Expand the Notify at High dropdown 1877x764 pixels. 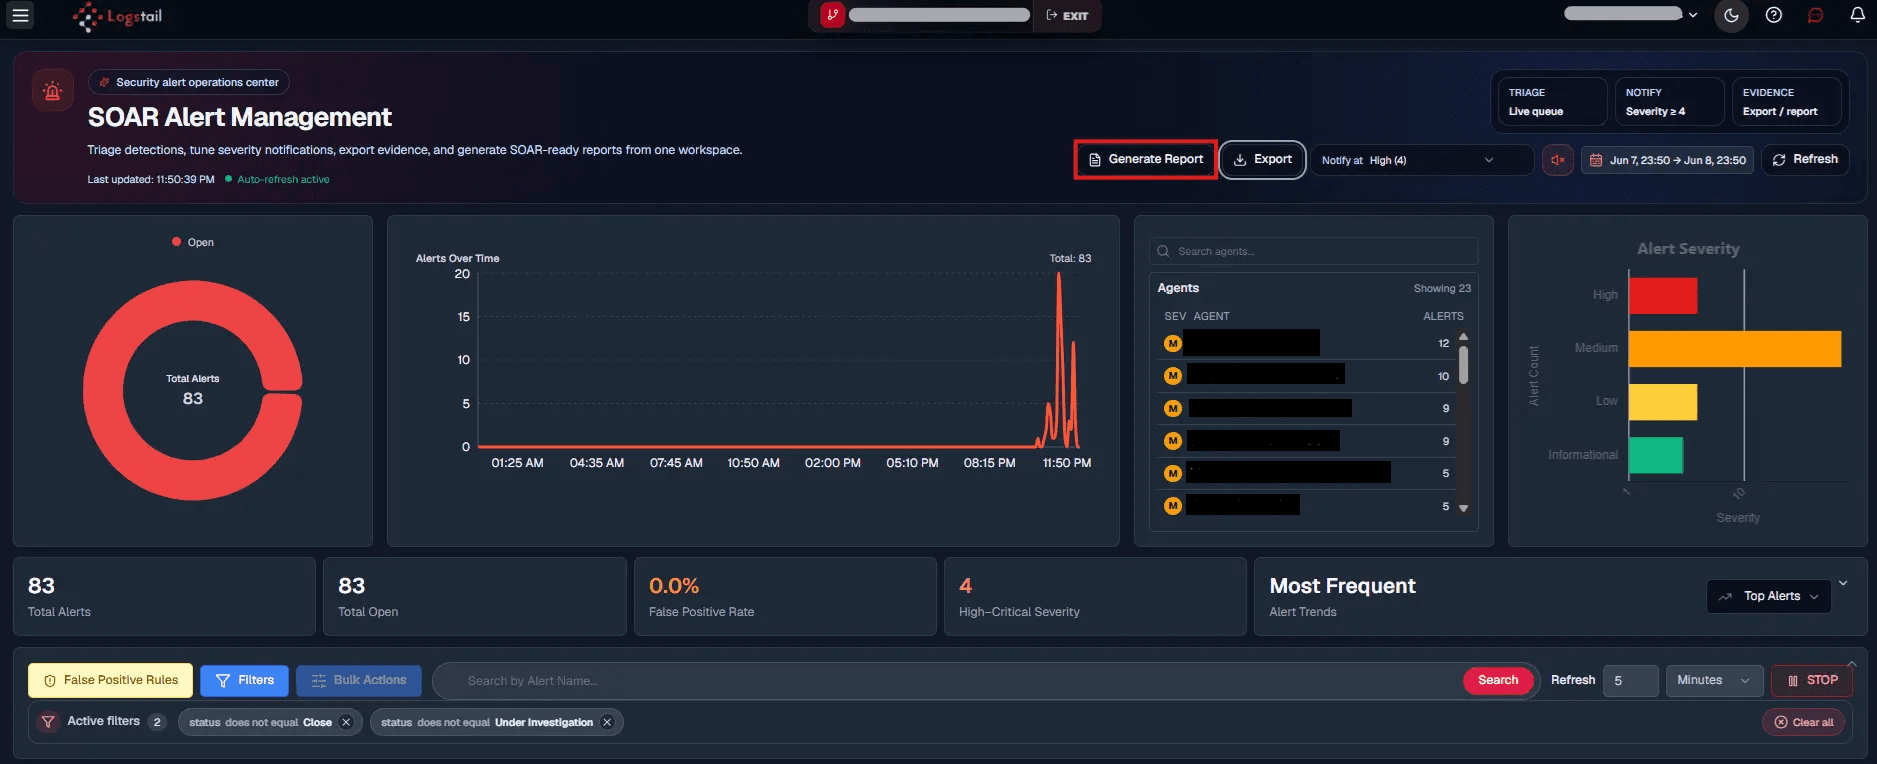[1422, 160]
